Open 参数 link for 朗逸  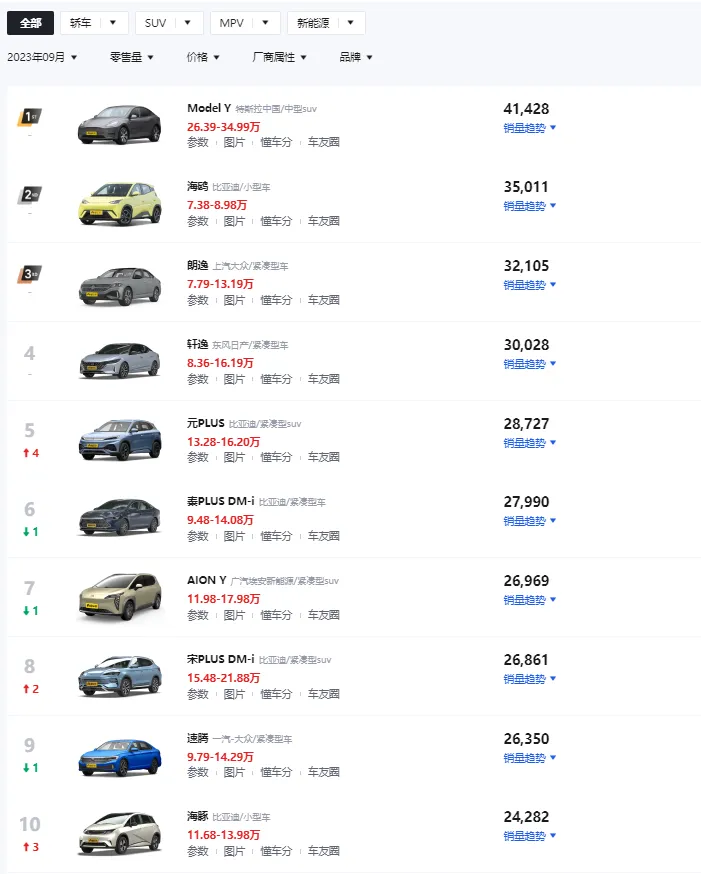[198, 300]
